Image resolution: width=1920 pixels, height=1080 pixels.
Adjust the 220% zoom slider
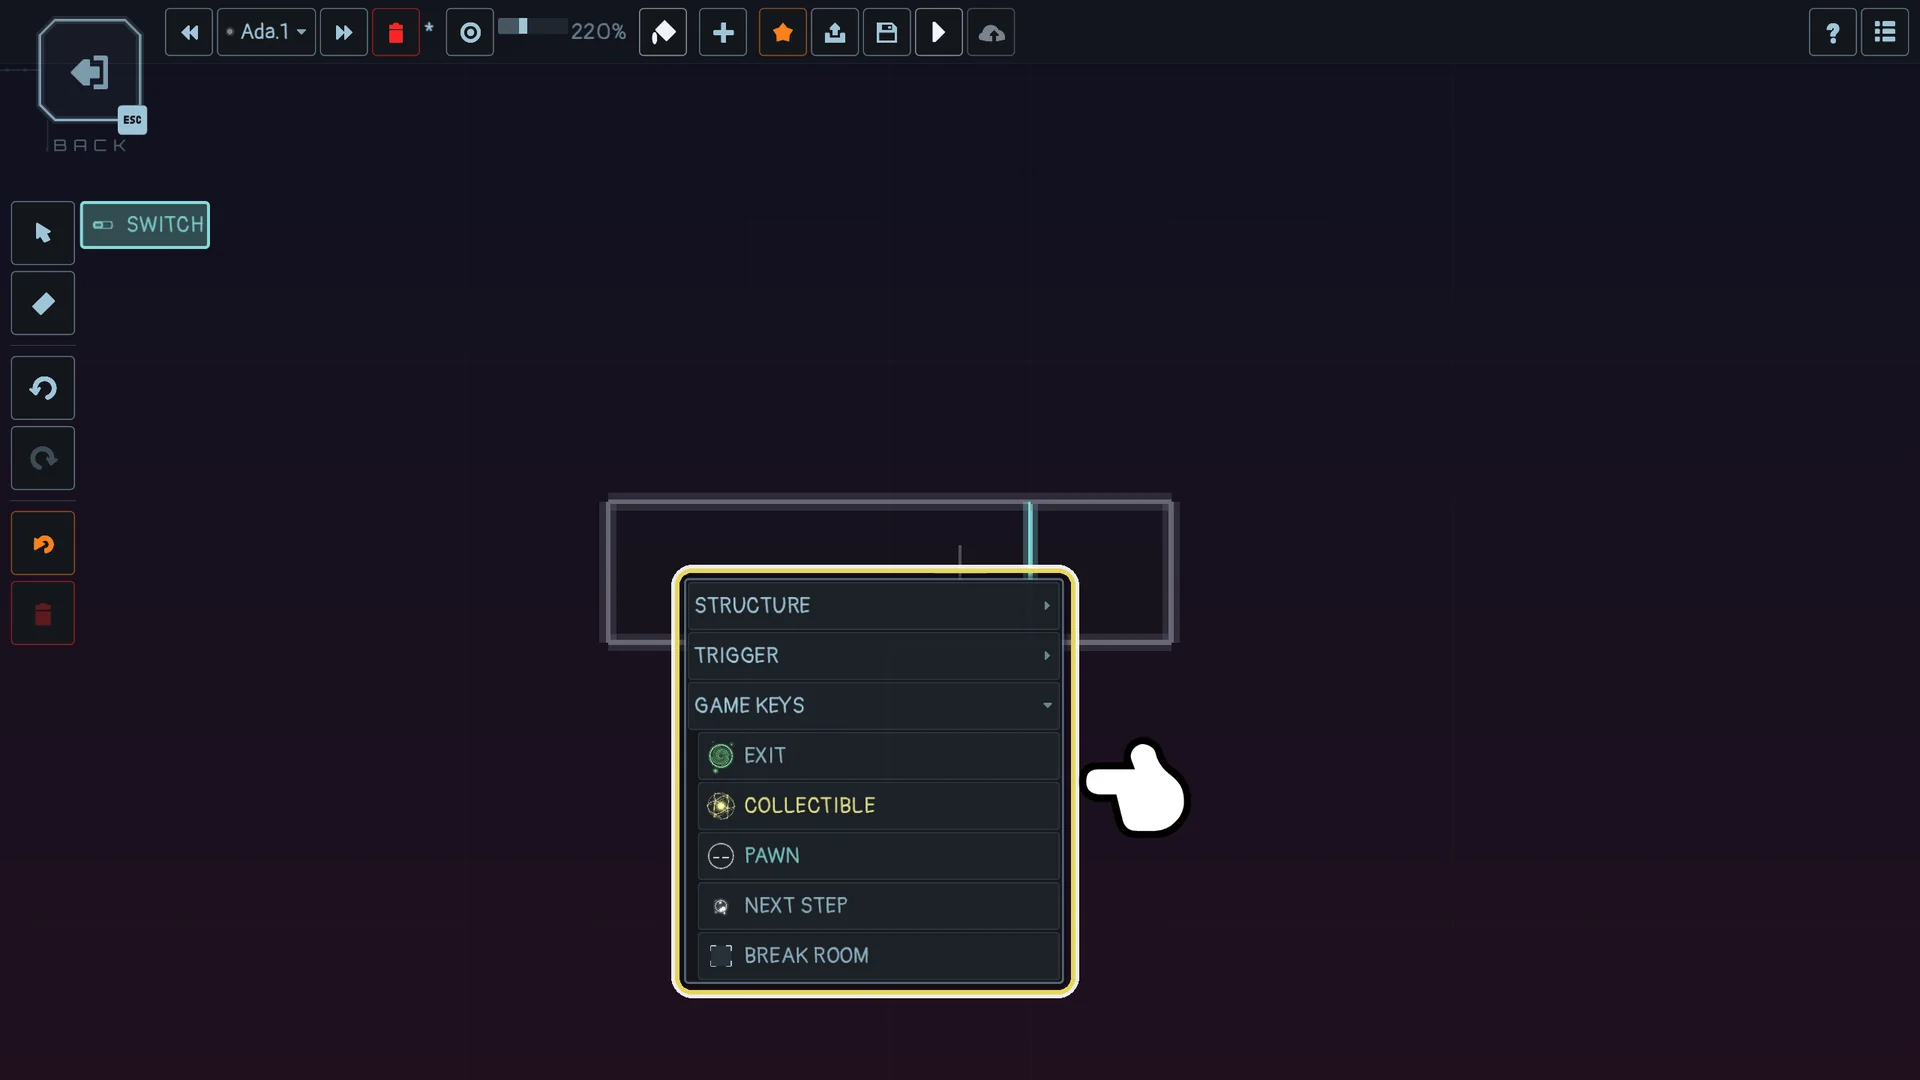click(x=532, y=27)
